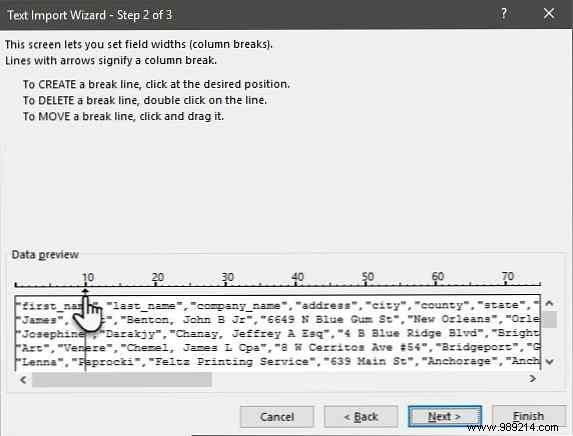Click the Cancel button
573x436 pixels.
(x=277, y=416)
